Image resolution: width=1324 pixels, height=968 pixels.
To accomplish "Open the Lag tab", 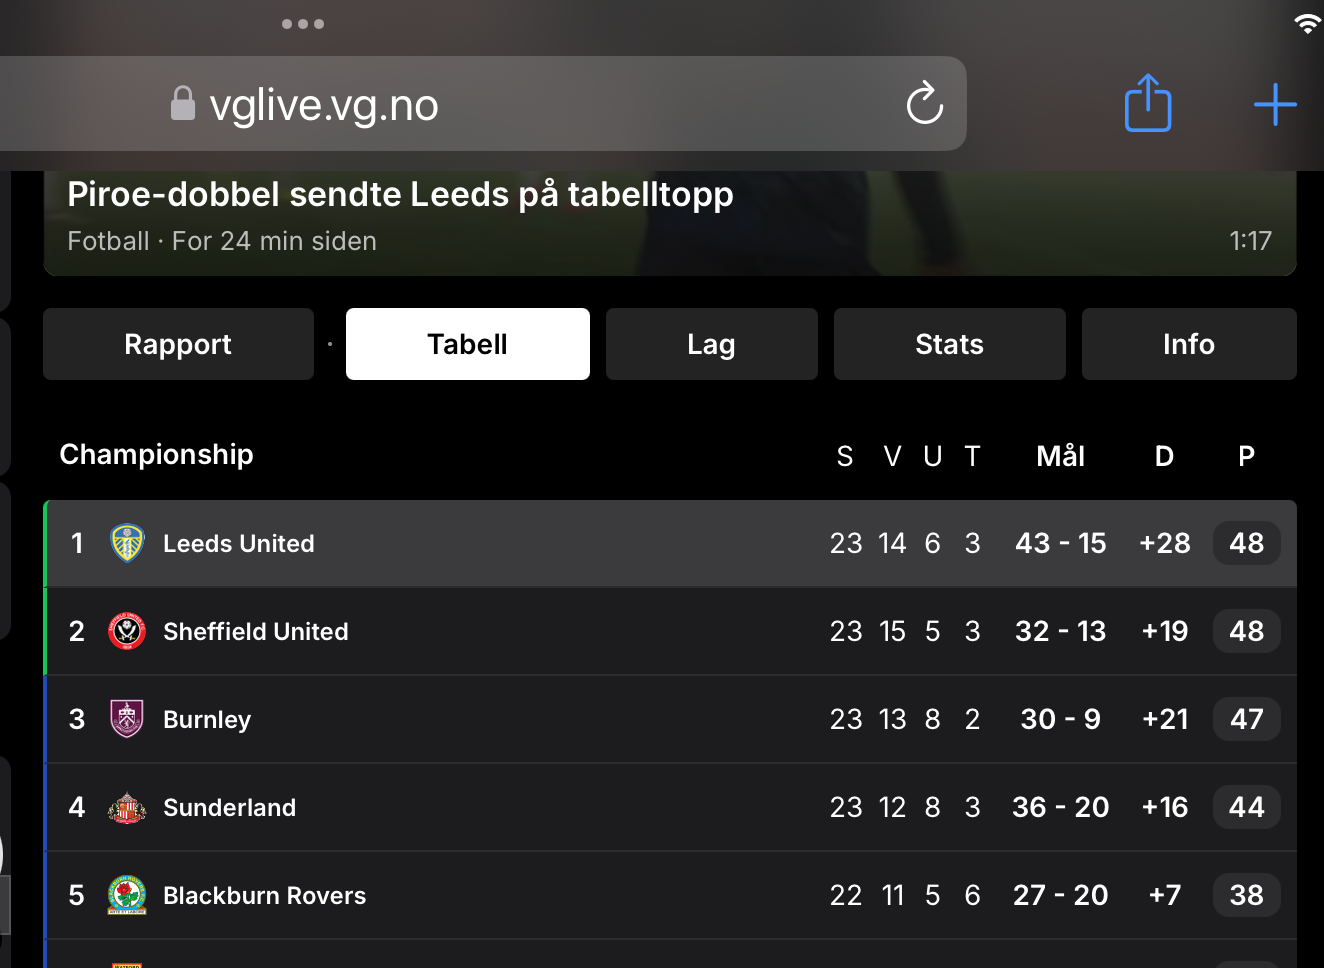I will pyautogui.click(x=711, y=344).
